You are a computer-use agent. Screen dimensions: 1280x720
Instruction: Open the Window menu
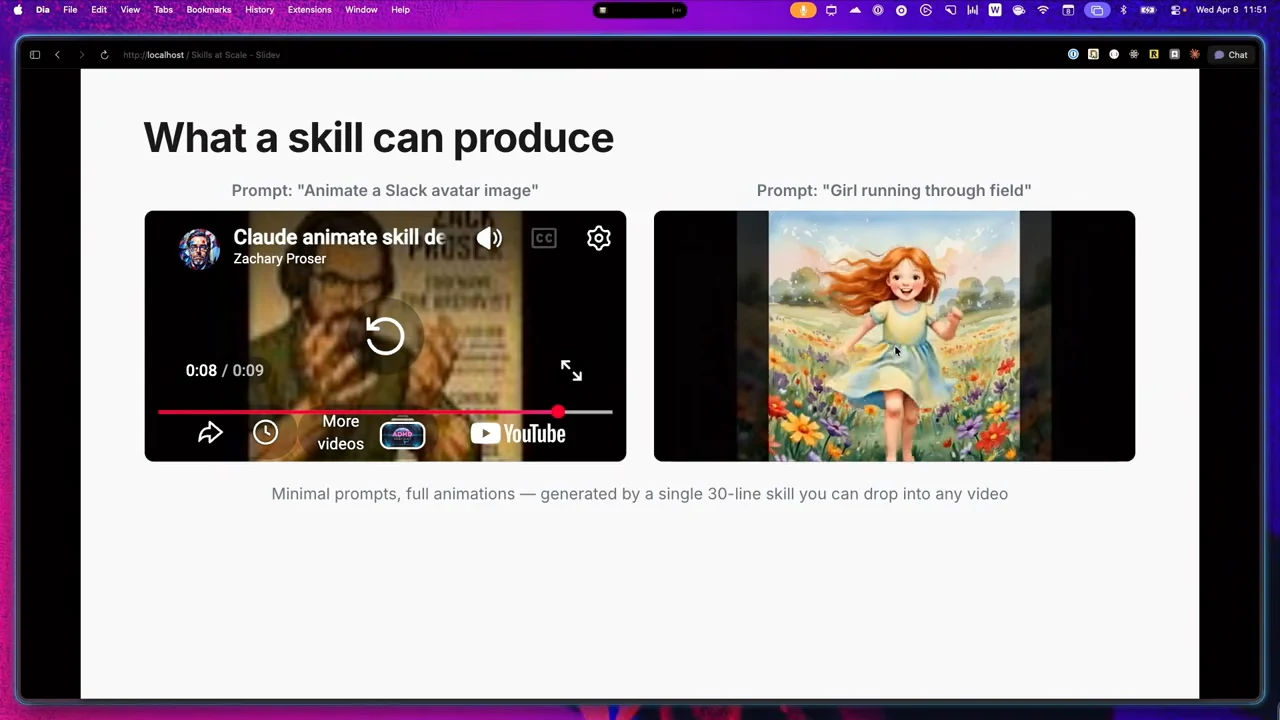pos(361,10)
